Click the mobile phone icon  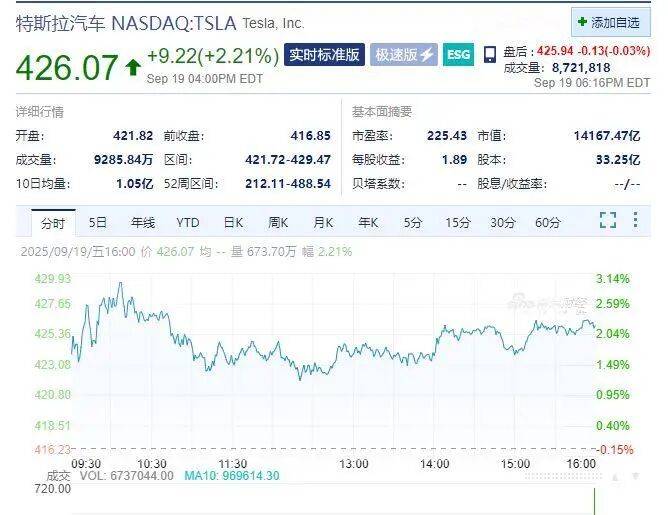pyautogui.click(x=490, y=55)
